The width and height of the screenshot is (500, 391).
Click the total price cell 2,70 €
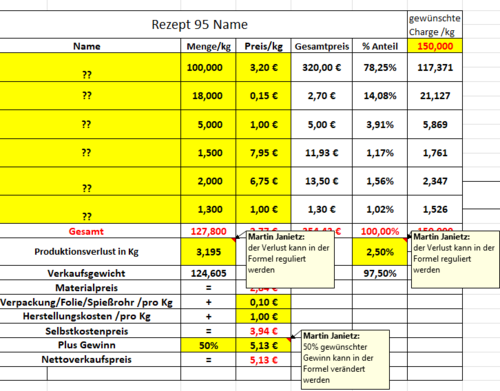tap(322, 96)
